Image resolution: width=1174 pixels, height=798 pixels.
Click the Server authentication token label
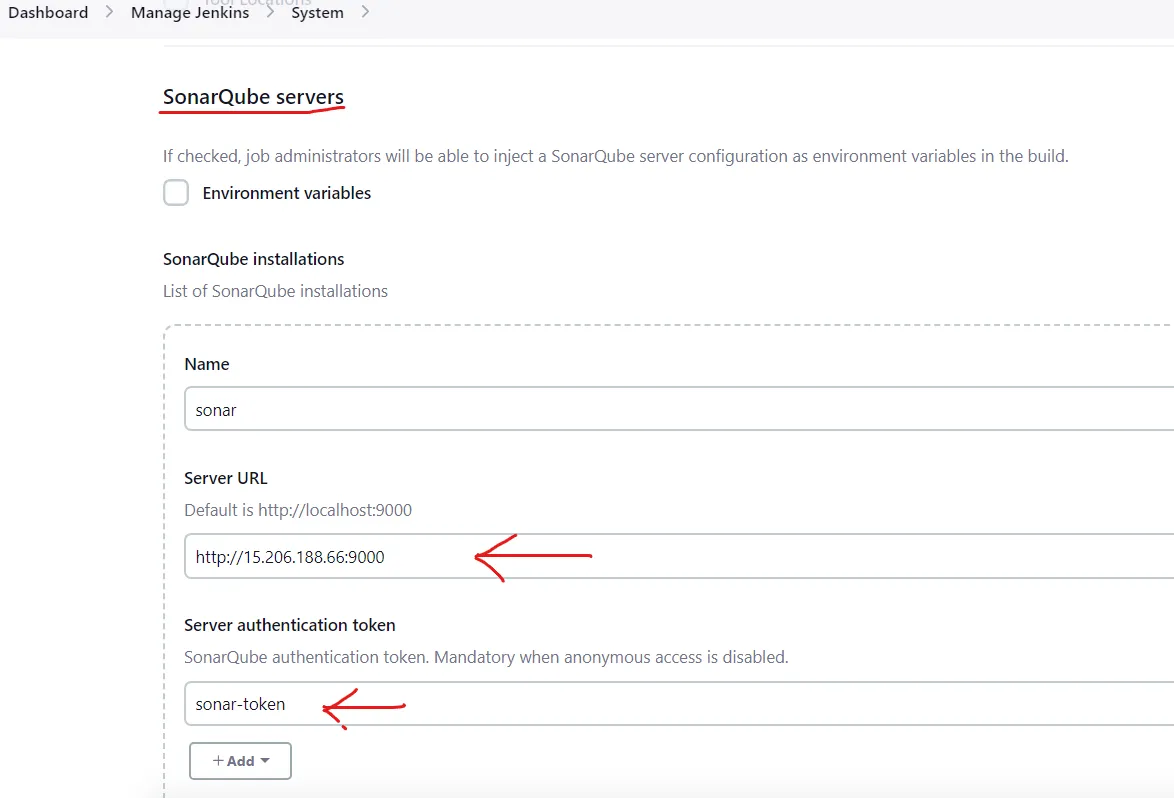290,625
